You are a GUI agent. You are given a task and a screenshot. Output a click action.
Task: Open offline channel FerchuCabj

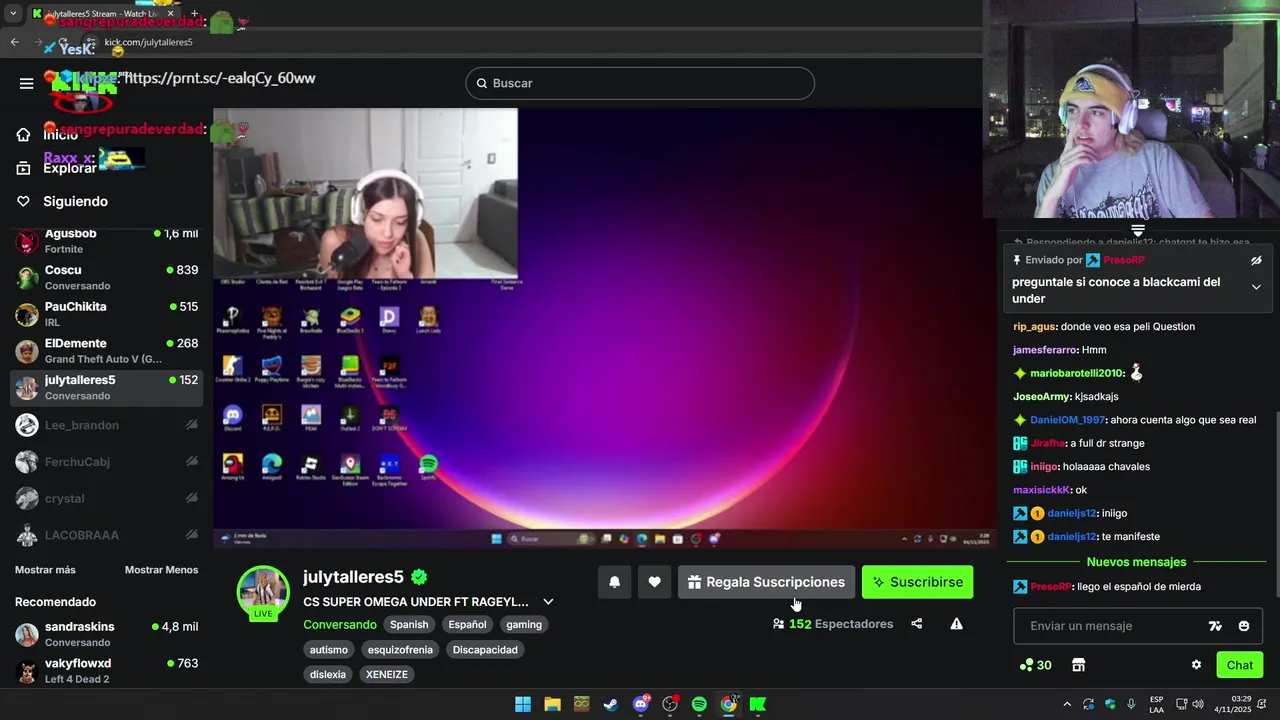(106, 462)
